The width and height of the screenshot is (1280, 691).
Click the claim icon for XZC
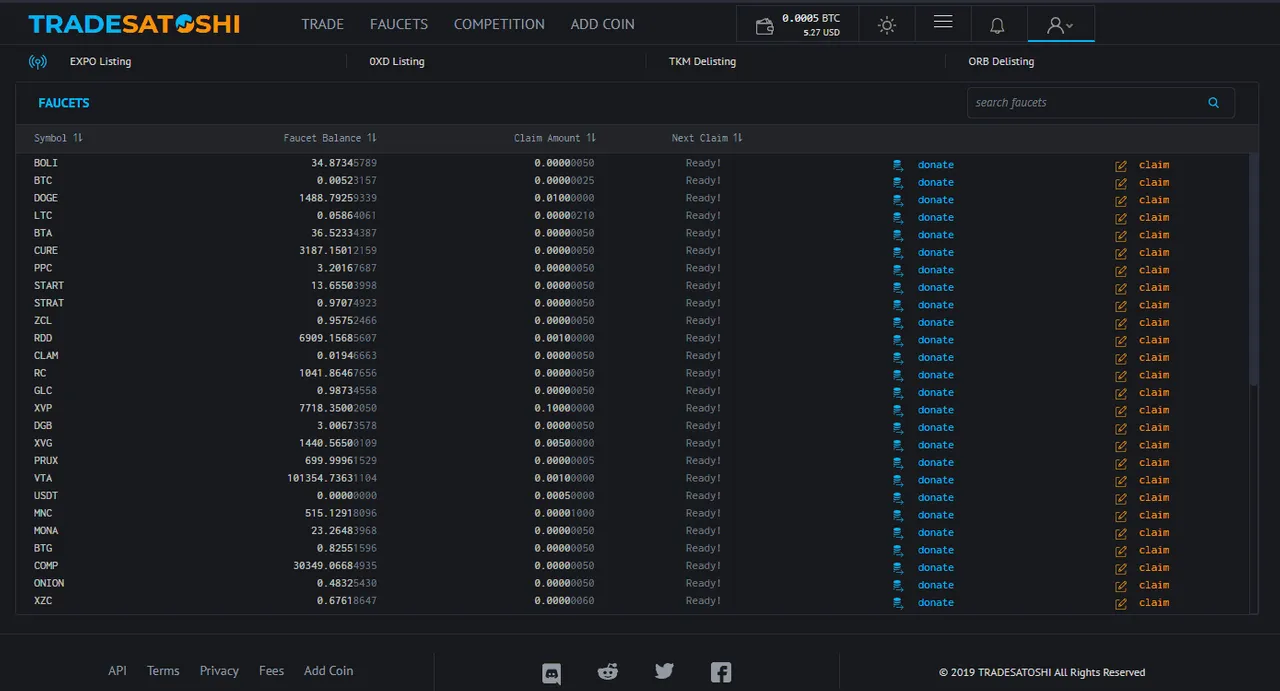pyautogui.click(x=1121, y=603)
